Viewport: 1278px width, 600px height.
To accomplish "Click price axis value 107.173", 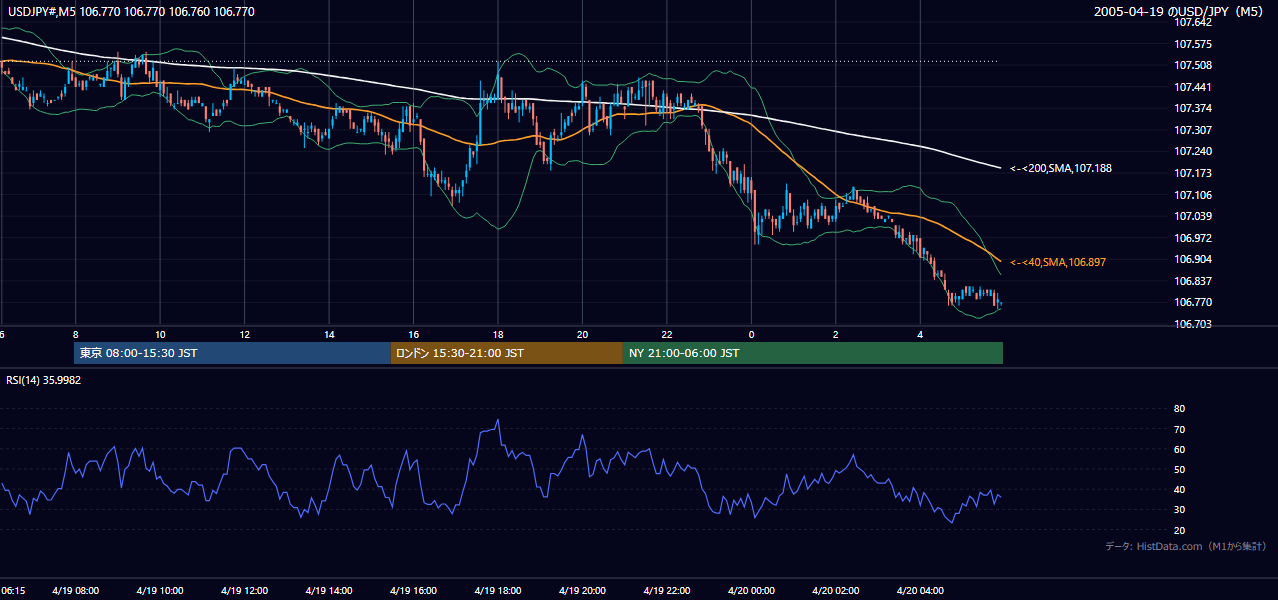I will tap(1194, 173).
